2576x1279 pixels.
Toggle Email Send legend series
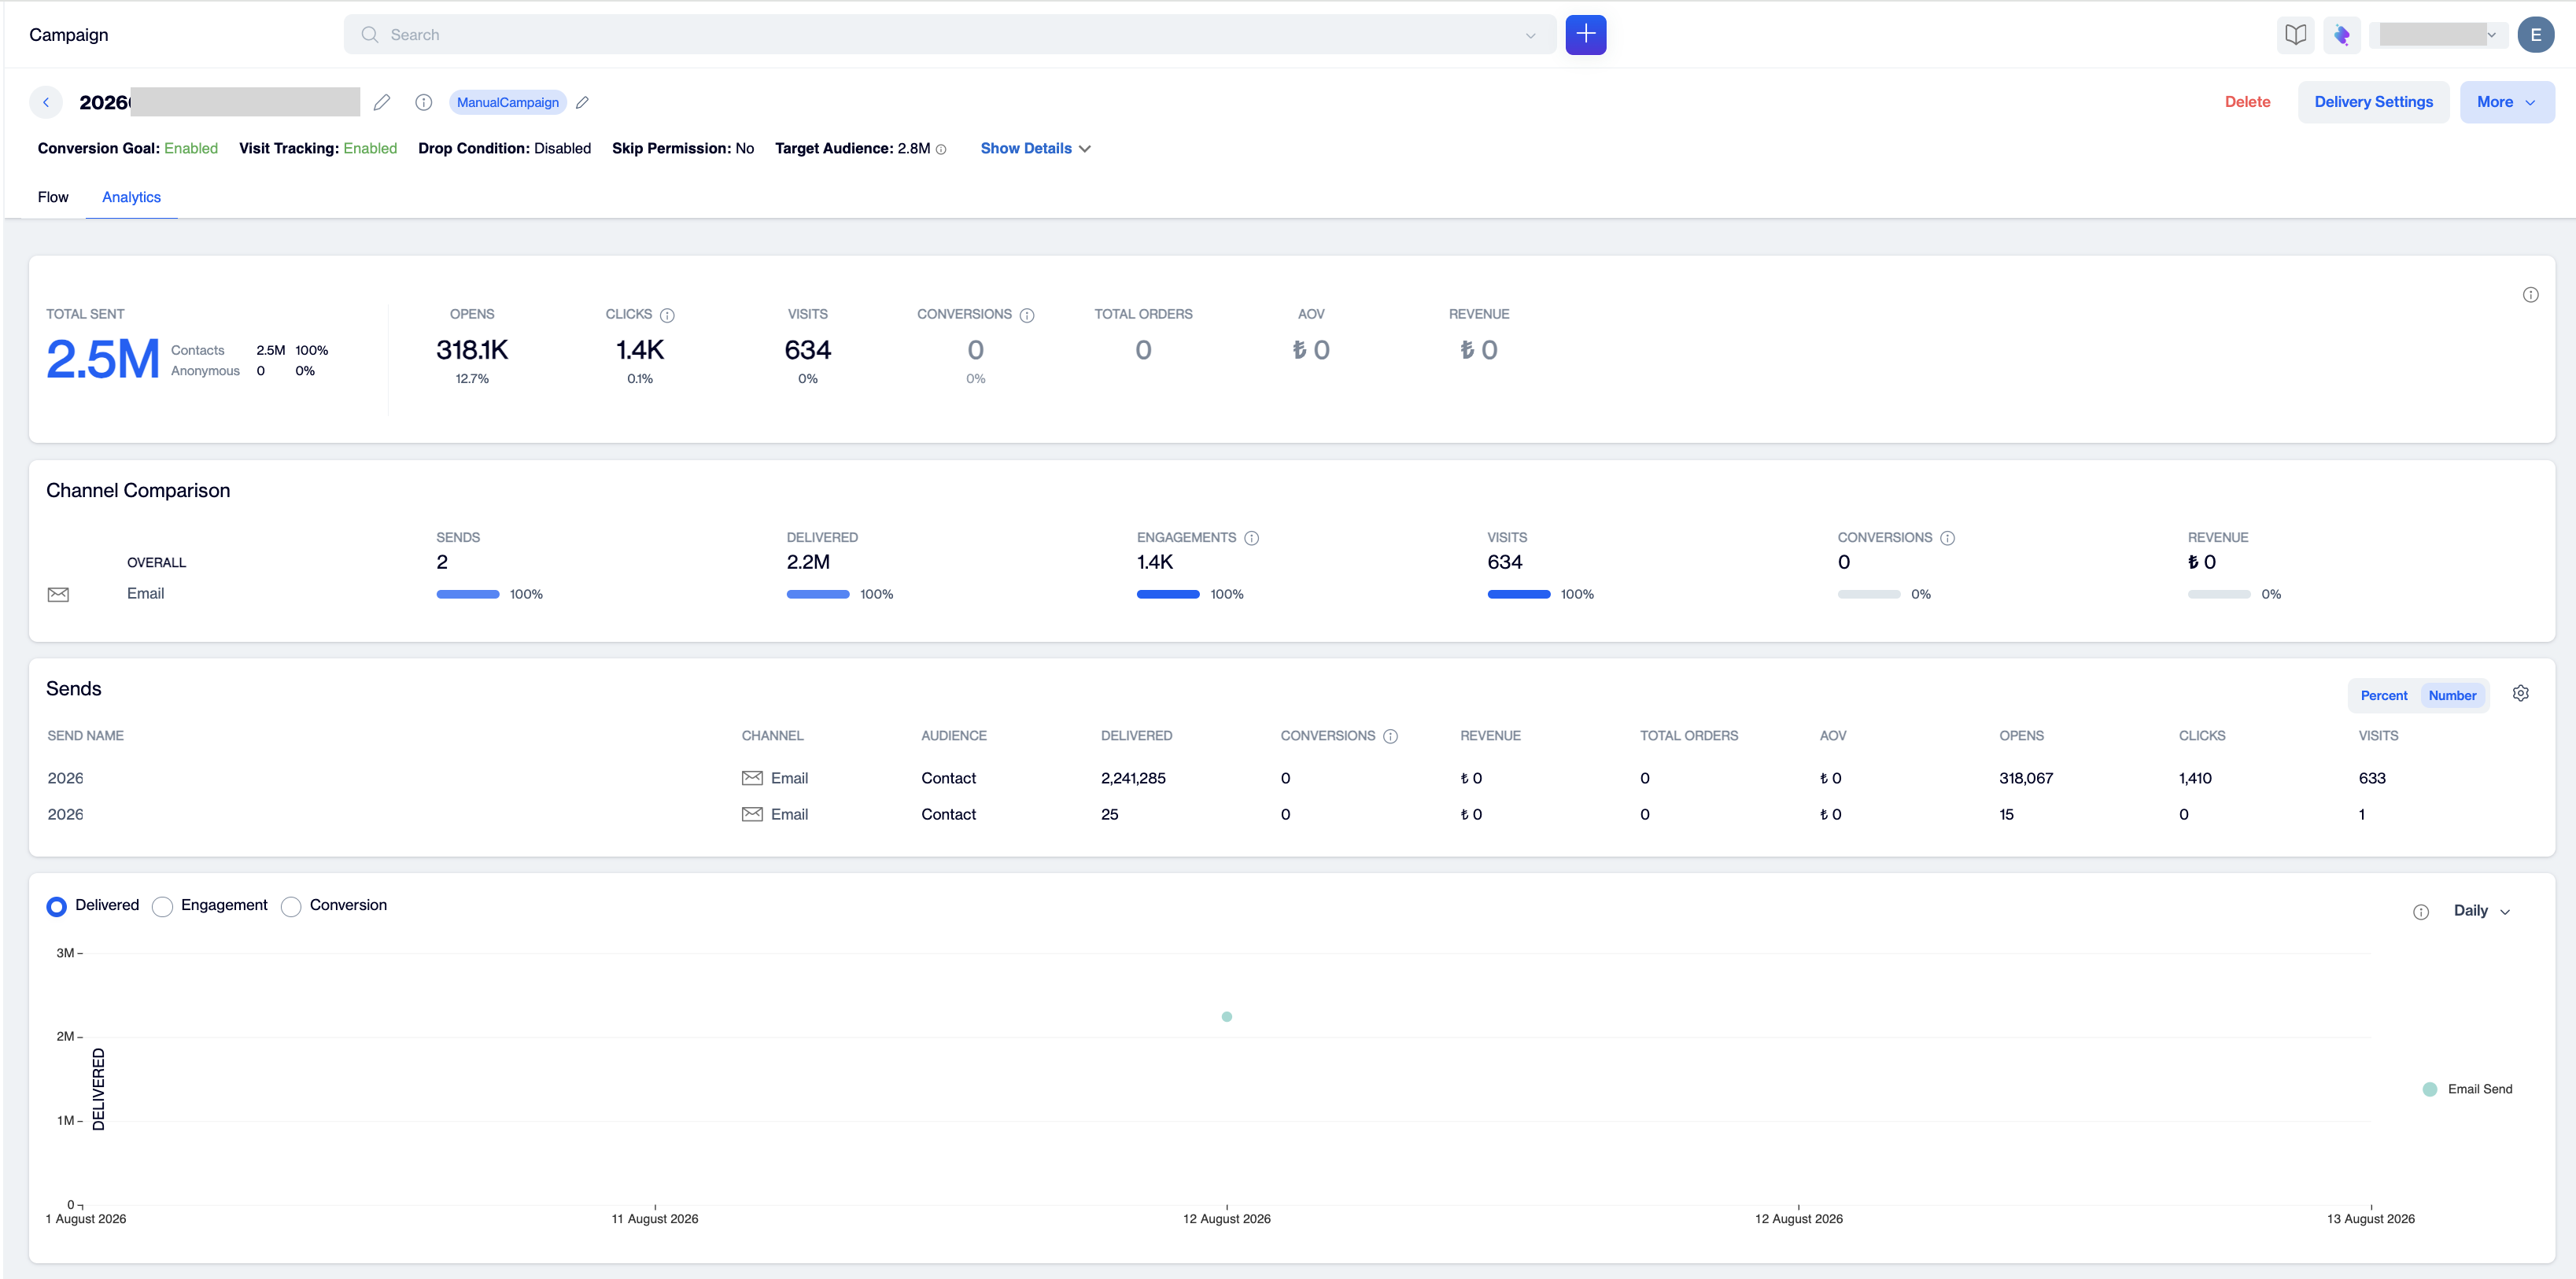(x=2468, y=1089)
